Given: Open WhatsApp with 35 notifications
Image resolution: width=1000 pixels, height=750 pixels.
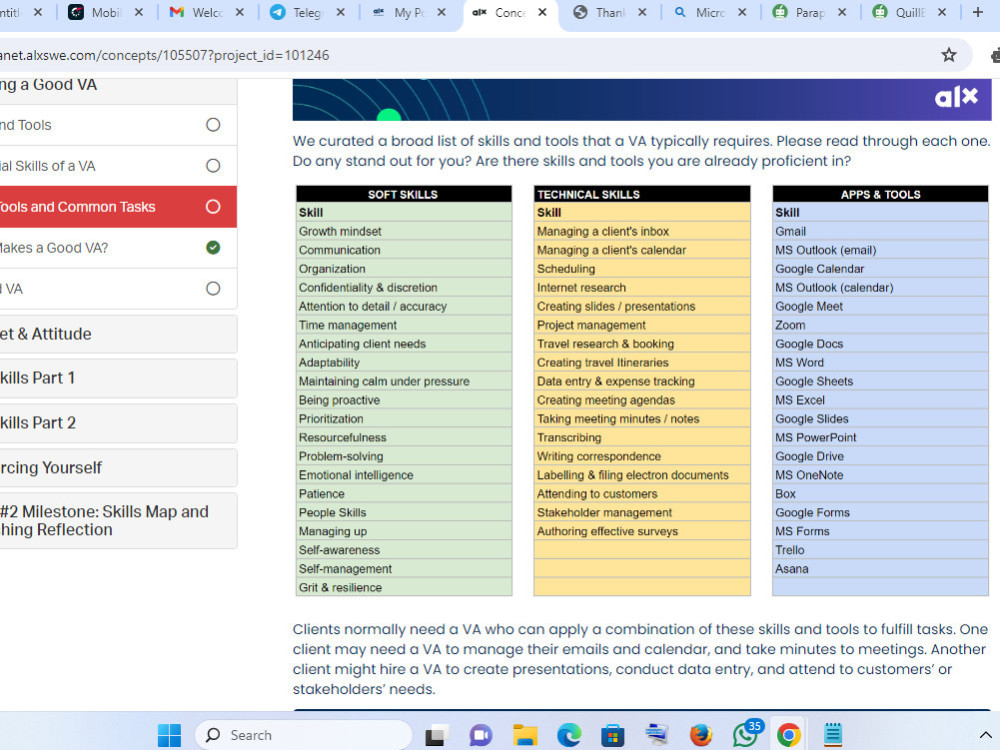Looking at the screenshot, I should coord(747,733).
